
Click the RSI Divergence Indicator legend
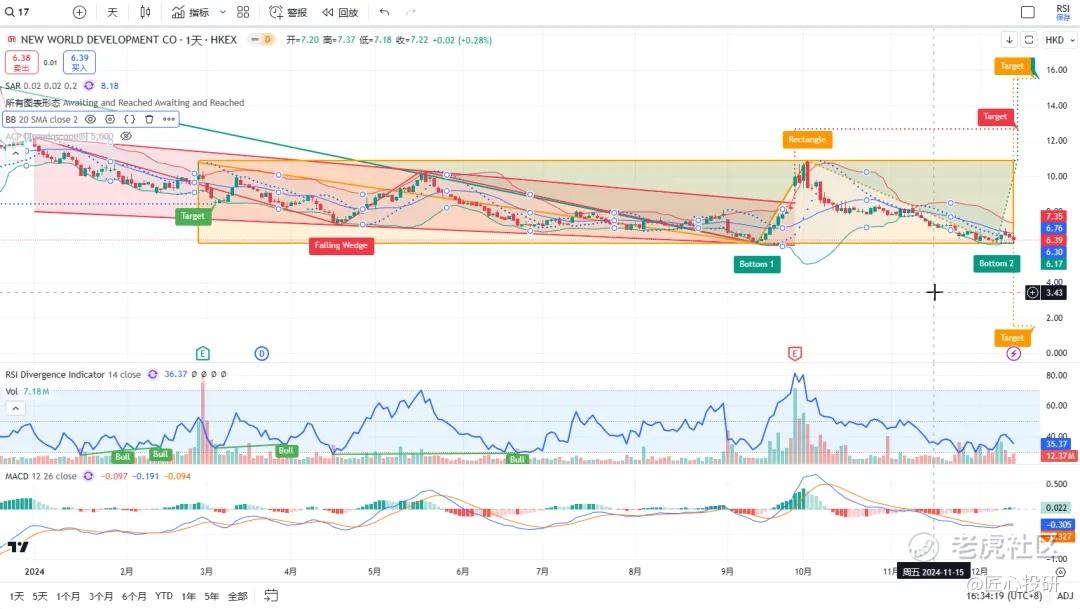tap(73, 374)
